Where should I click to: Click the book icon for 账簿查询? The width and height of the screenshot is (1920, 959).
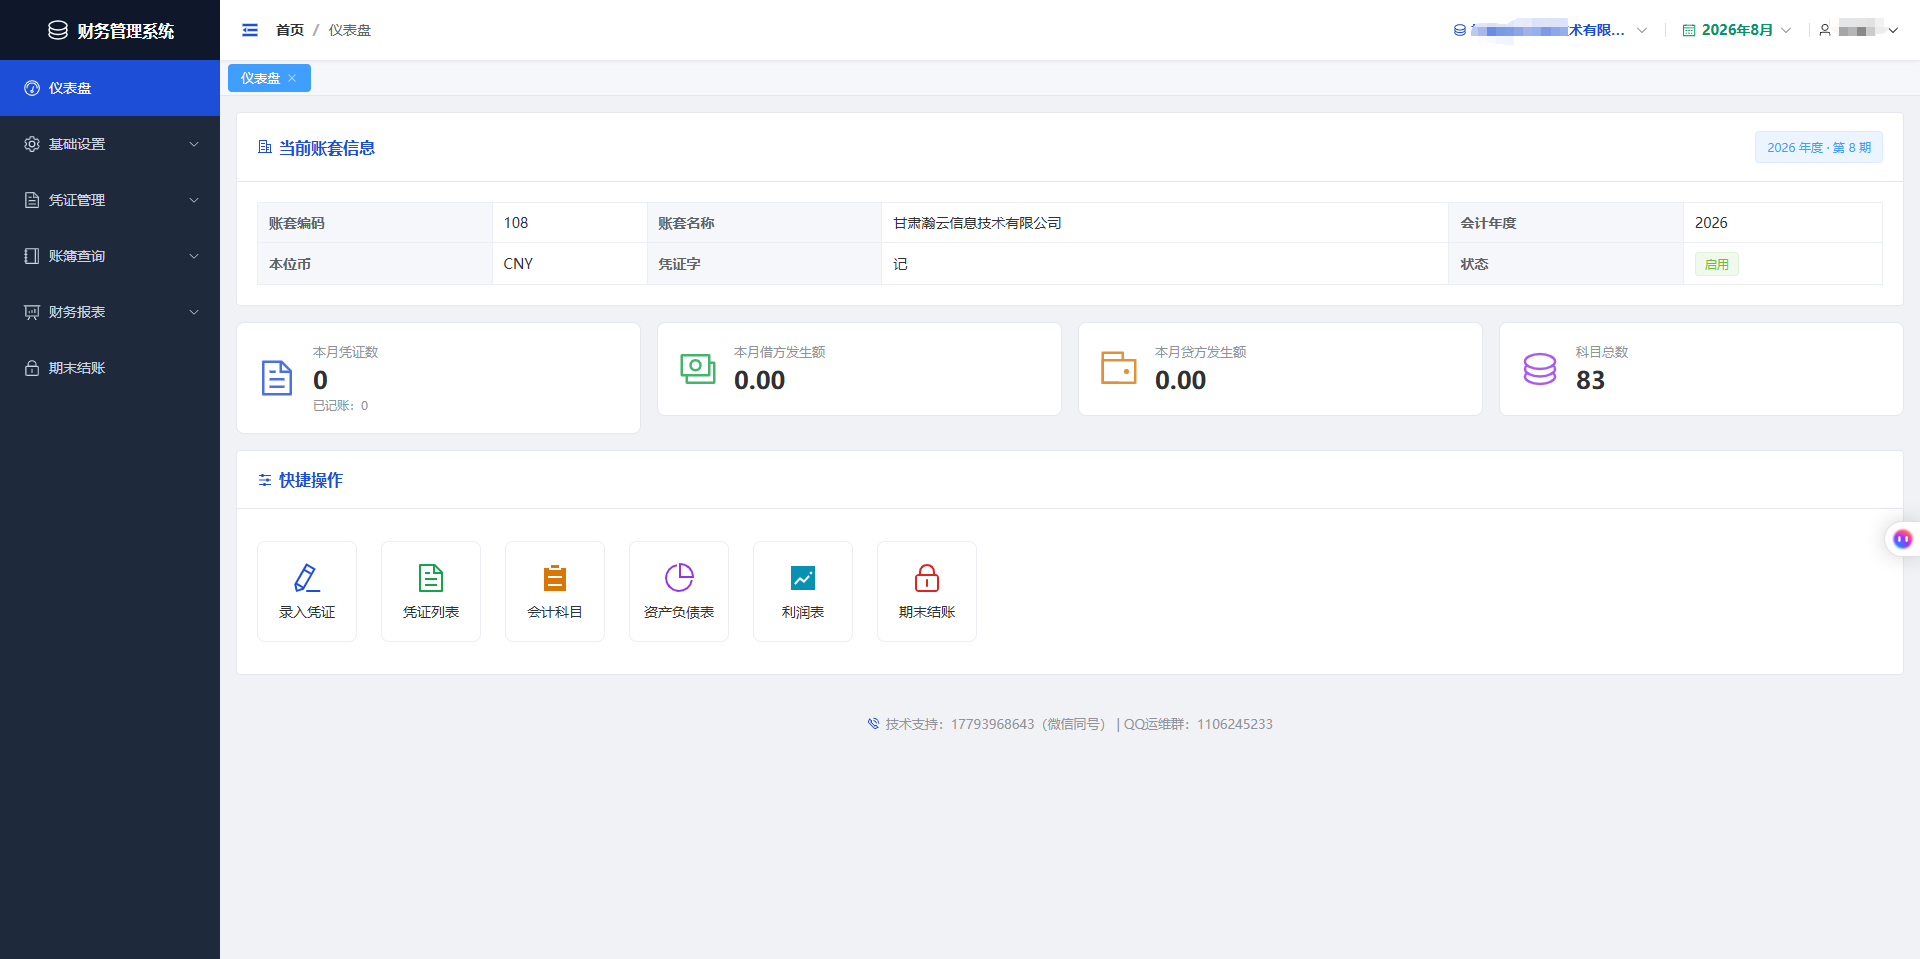point(32,256)
